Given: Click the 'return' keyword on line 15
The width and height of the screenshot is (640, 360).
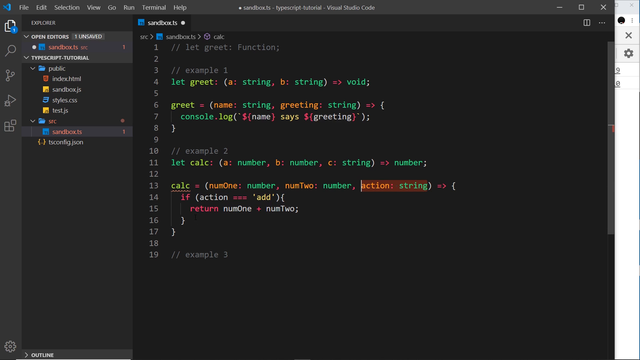Looking at the screenshot, I should coord(204,209).
